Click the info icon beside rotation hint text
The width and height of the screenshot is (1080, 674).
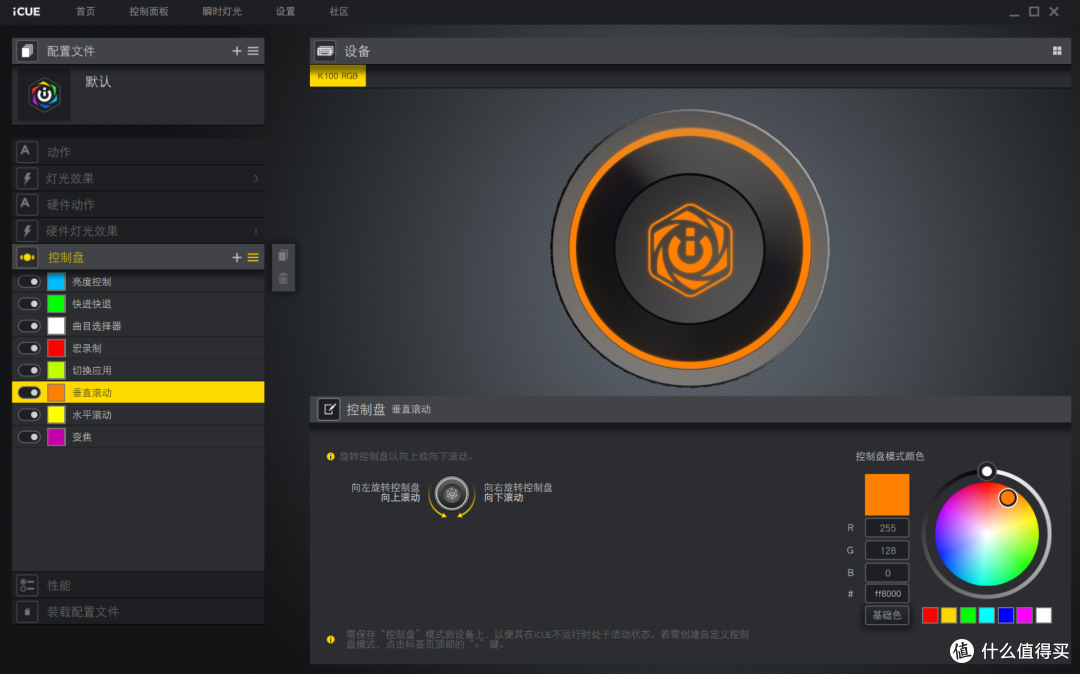[x=331, y=456]
